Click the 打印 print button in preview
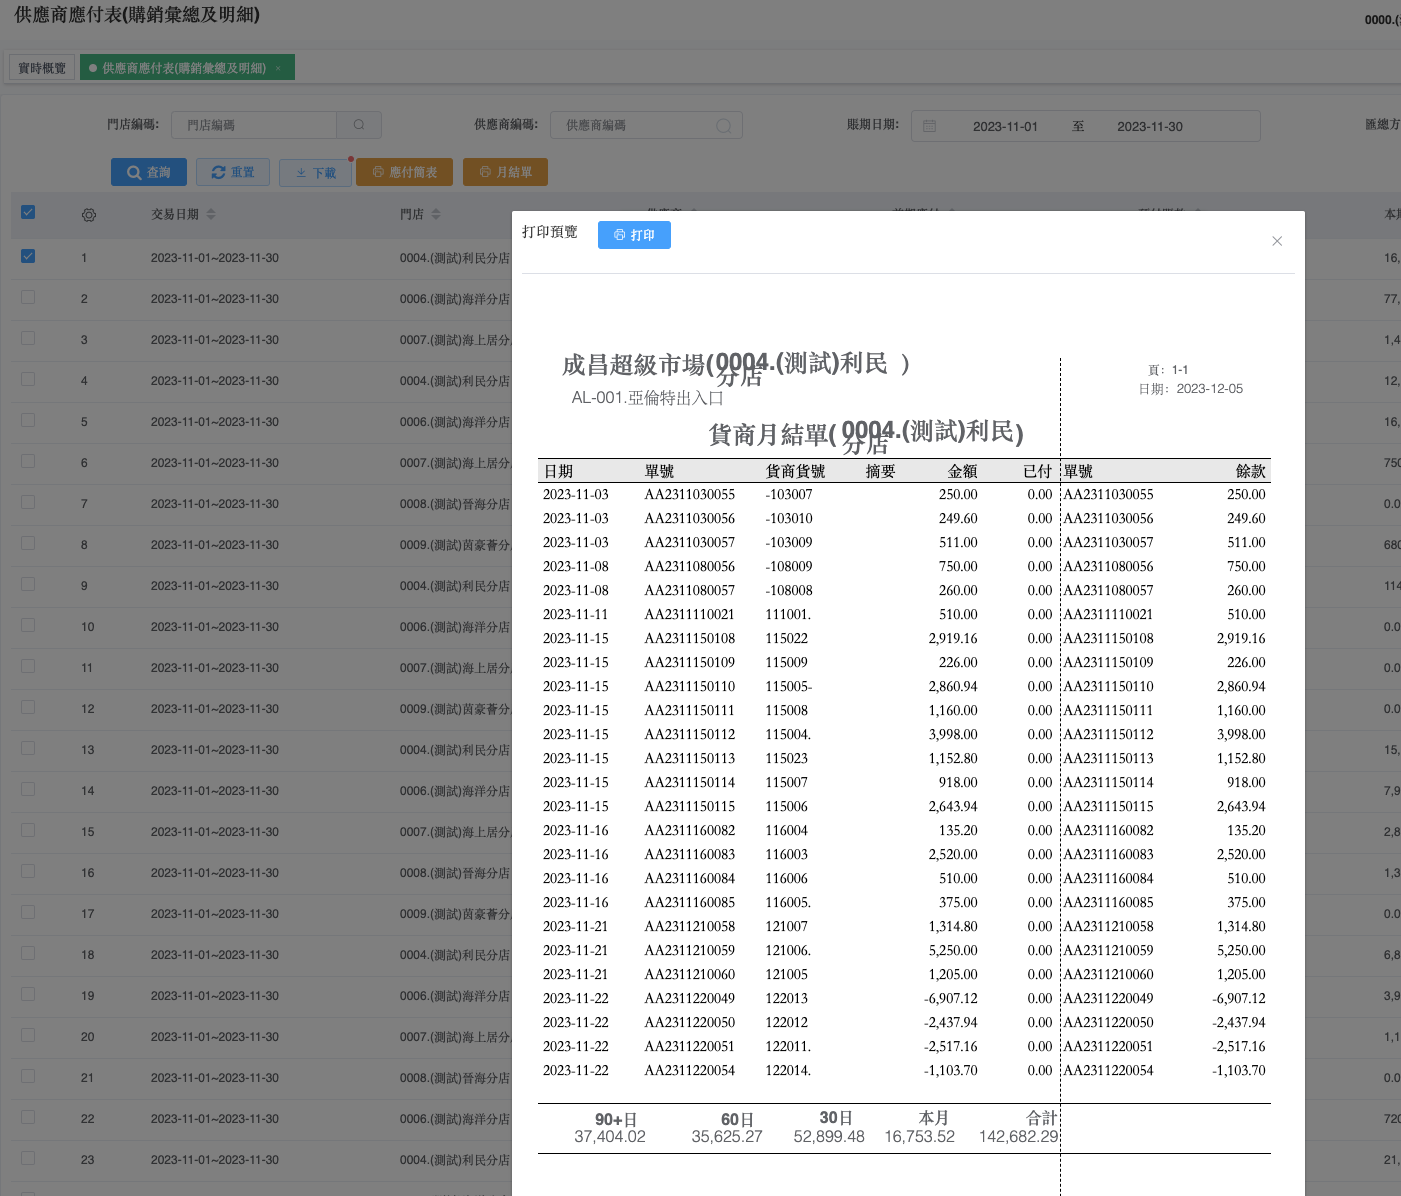Image resolution: width=1401 pixels, height=1196 pixels. point(634,235)
